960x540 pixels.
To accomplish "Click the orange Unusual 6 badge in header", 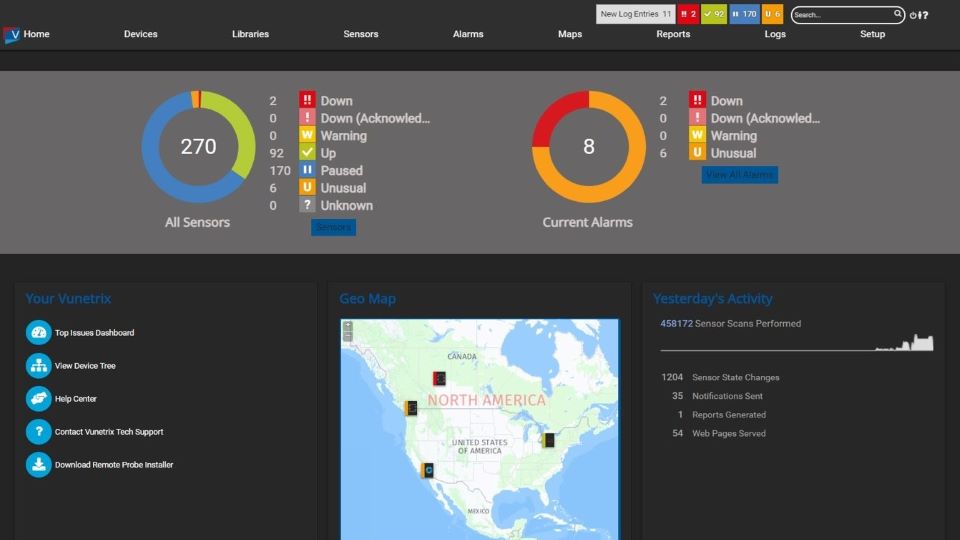I will click(x=773, y=14).
